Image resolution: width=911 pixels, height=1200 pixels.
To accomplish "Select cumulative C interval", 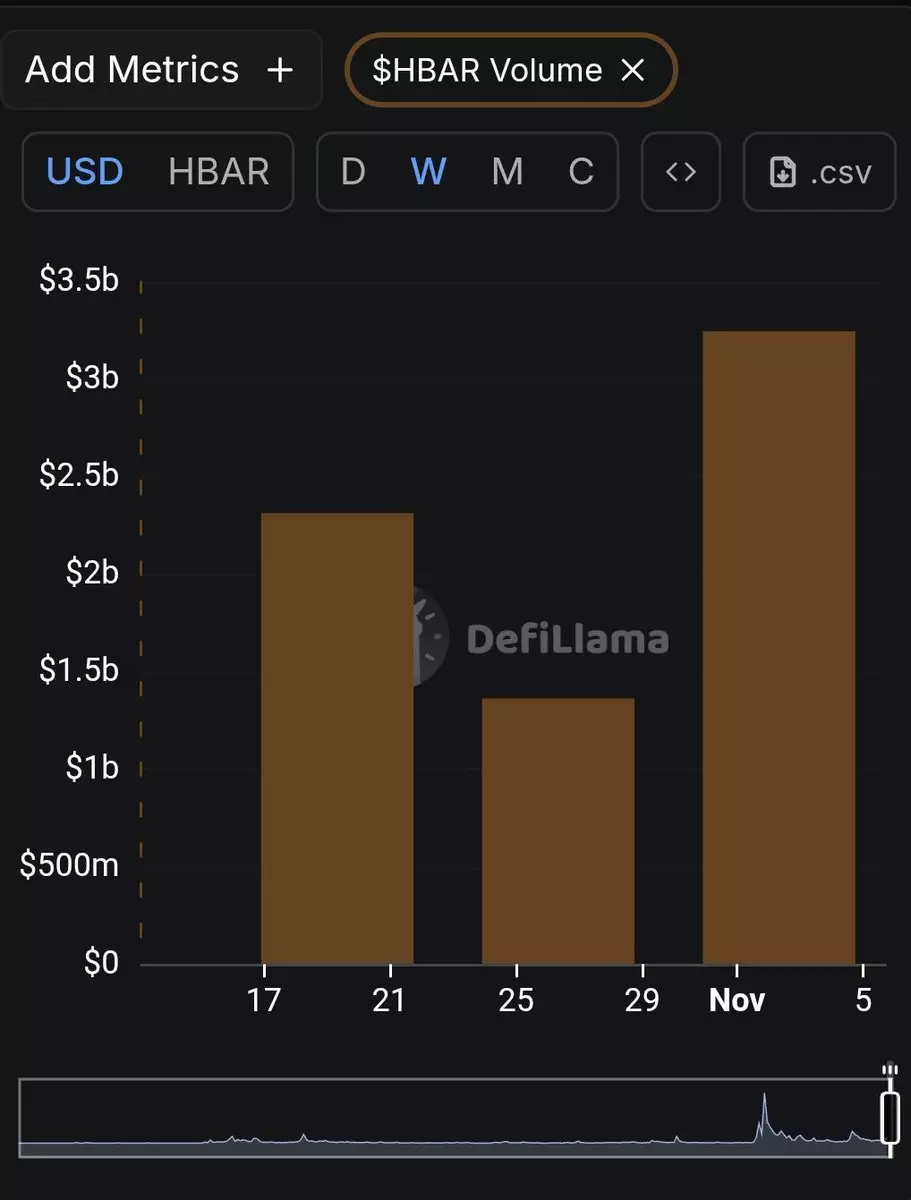I will pos(581,172).
